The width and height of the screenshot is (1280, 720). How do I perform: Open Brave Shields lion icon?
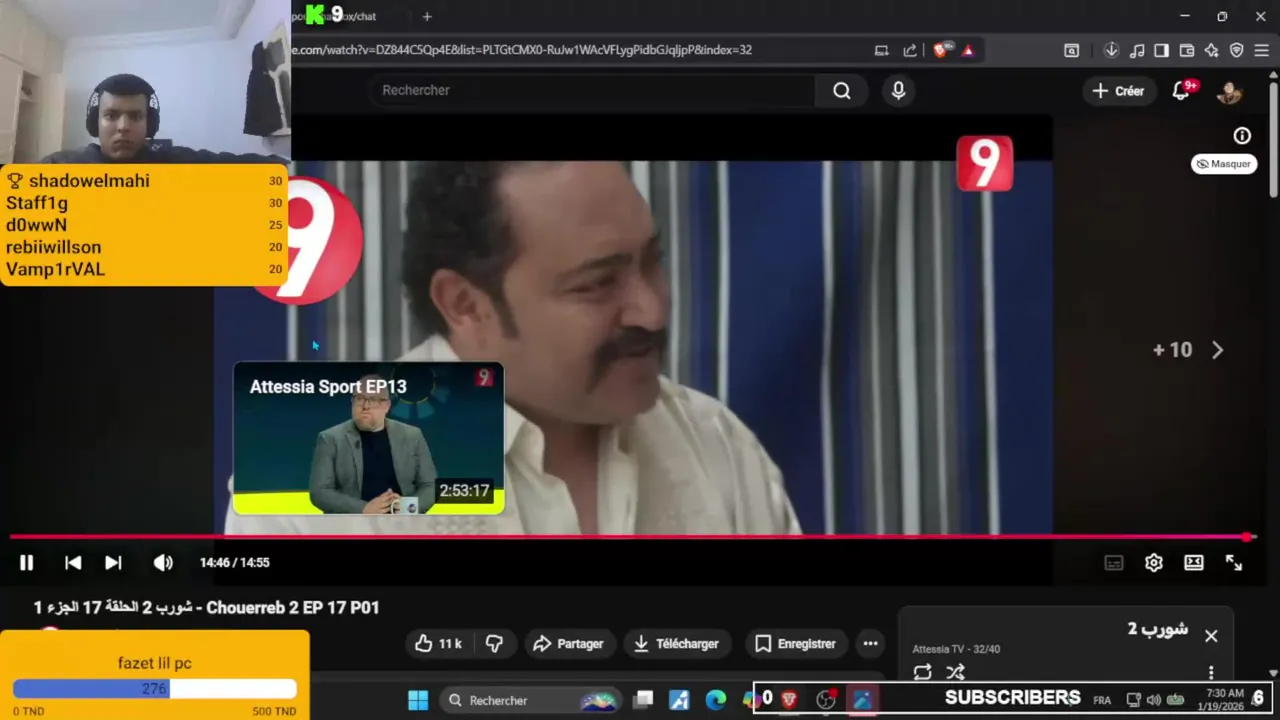coord(941,50)
